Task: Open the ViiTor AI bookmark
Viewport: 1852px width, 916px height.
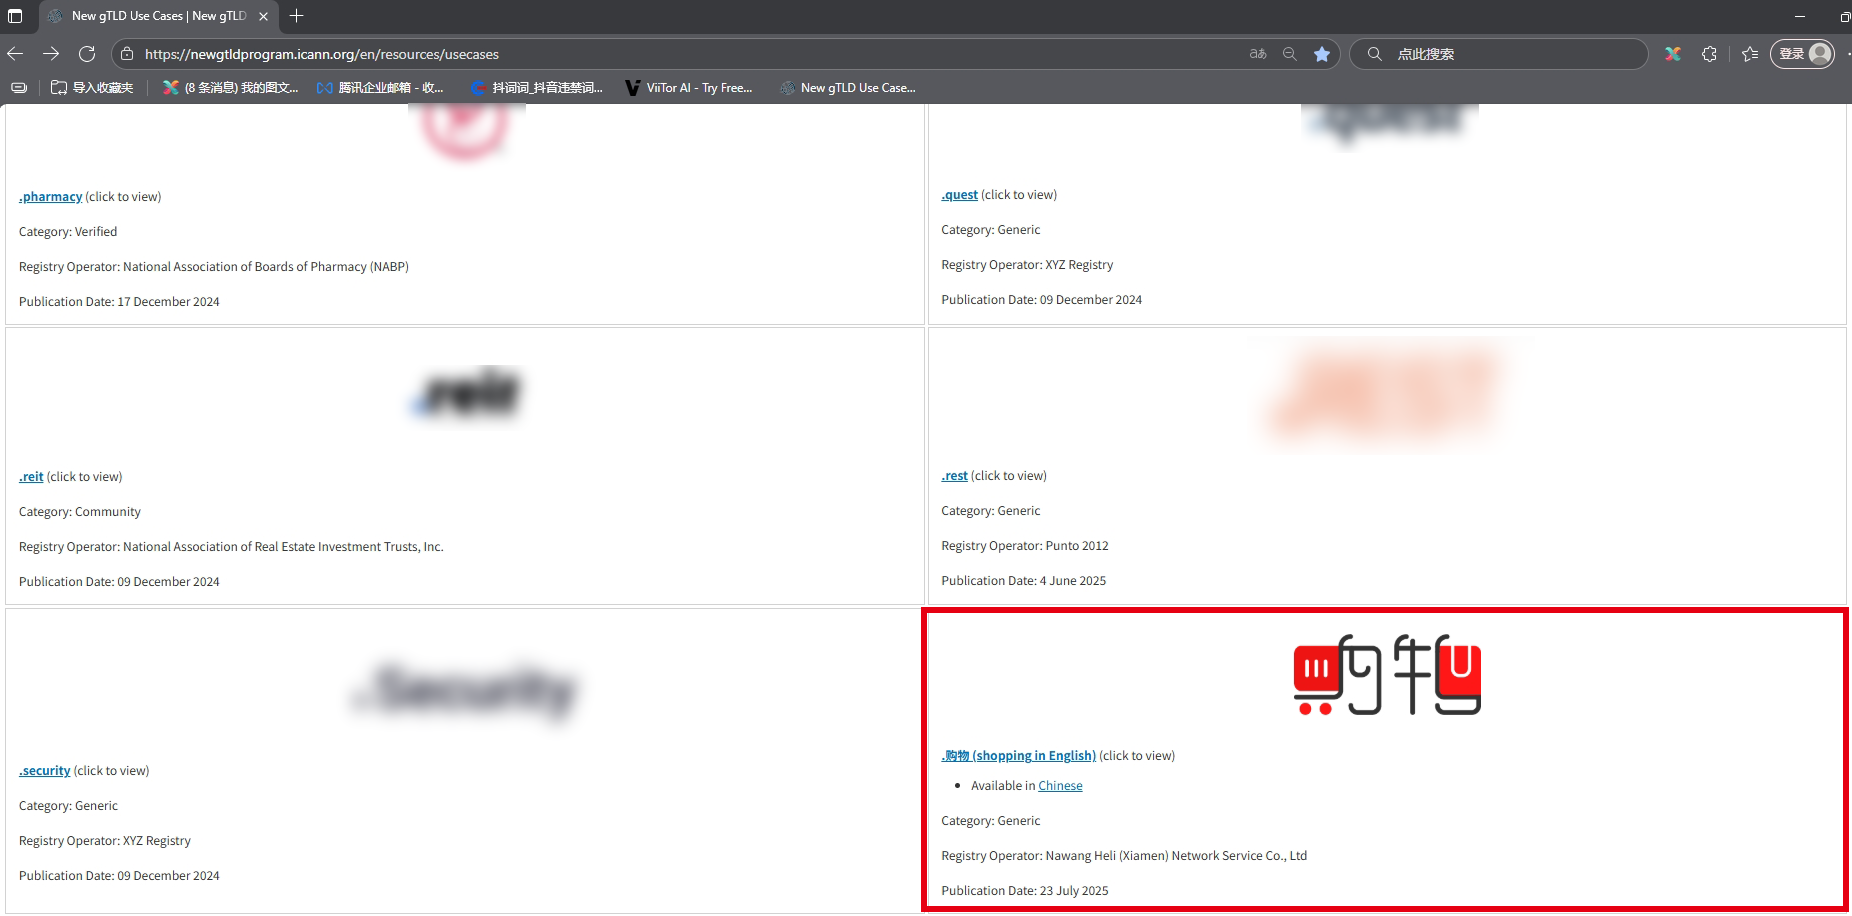Action: click(688, 88)
